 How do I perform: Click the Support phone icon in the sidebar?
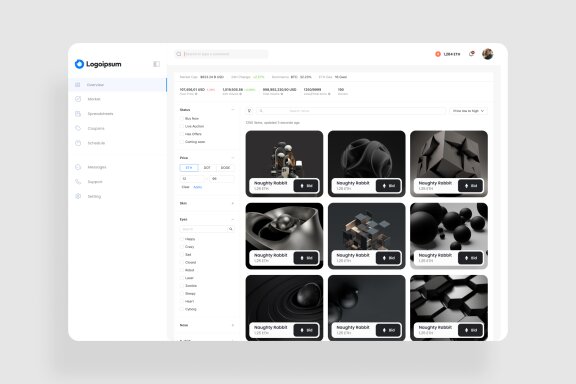tap(78, 182)
